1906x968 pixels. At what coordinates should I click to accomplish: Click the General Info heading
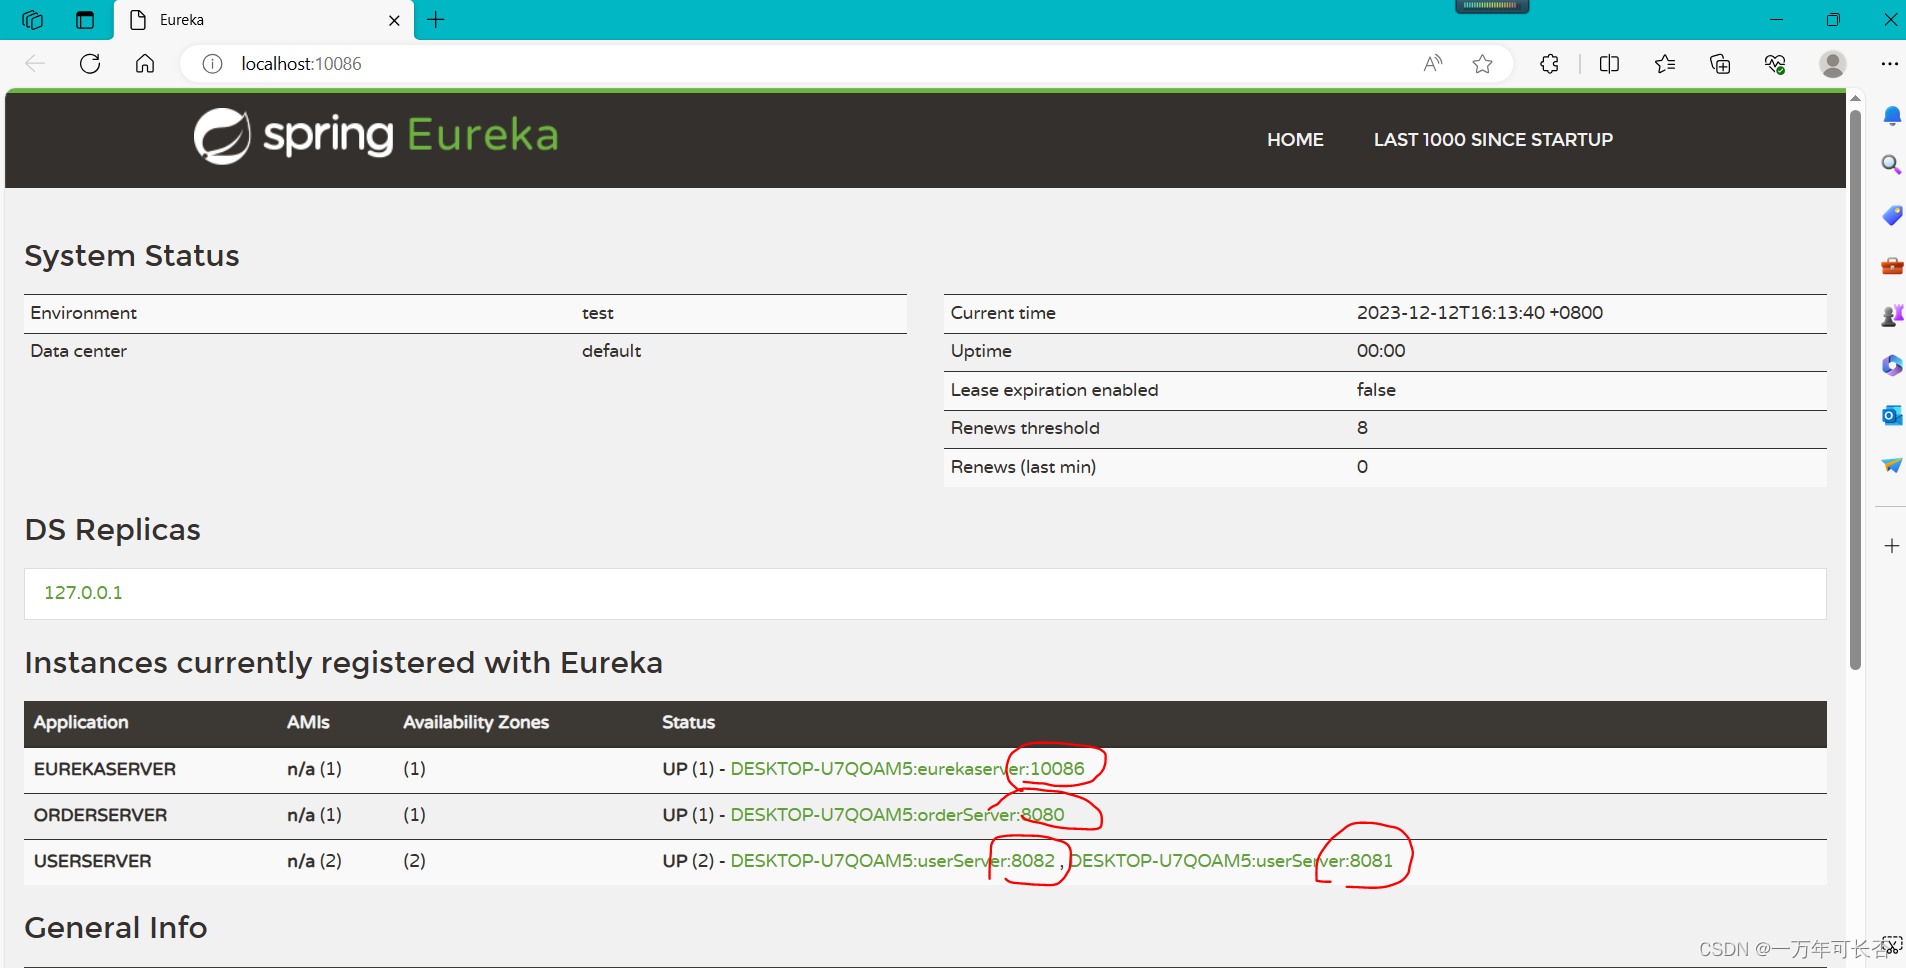[x=116, y=928]
